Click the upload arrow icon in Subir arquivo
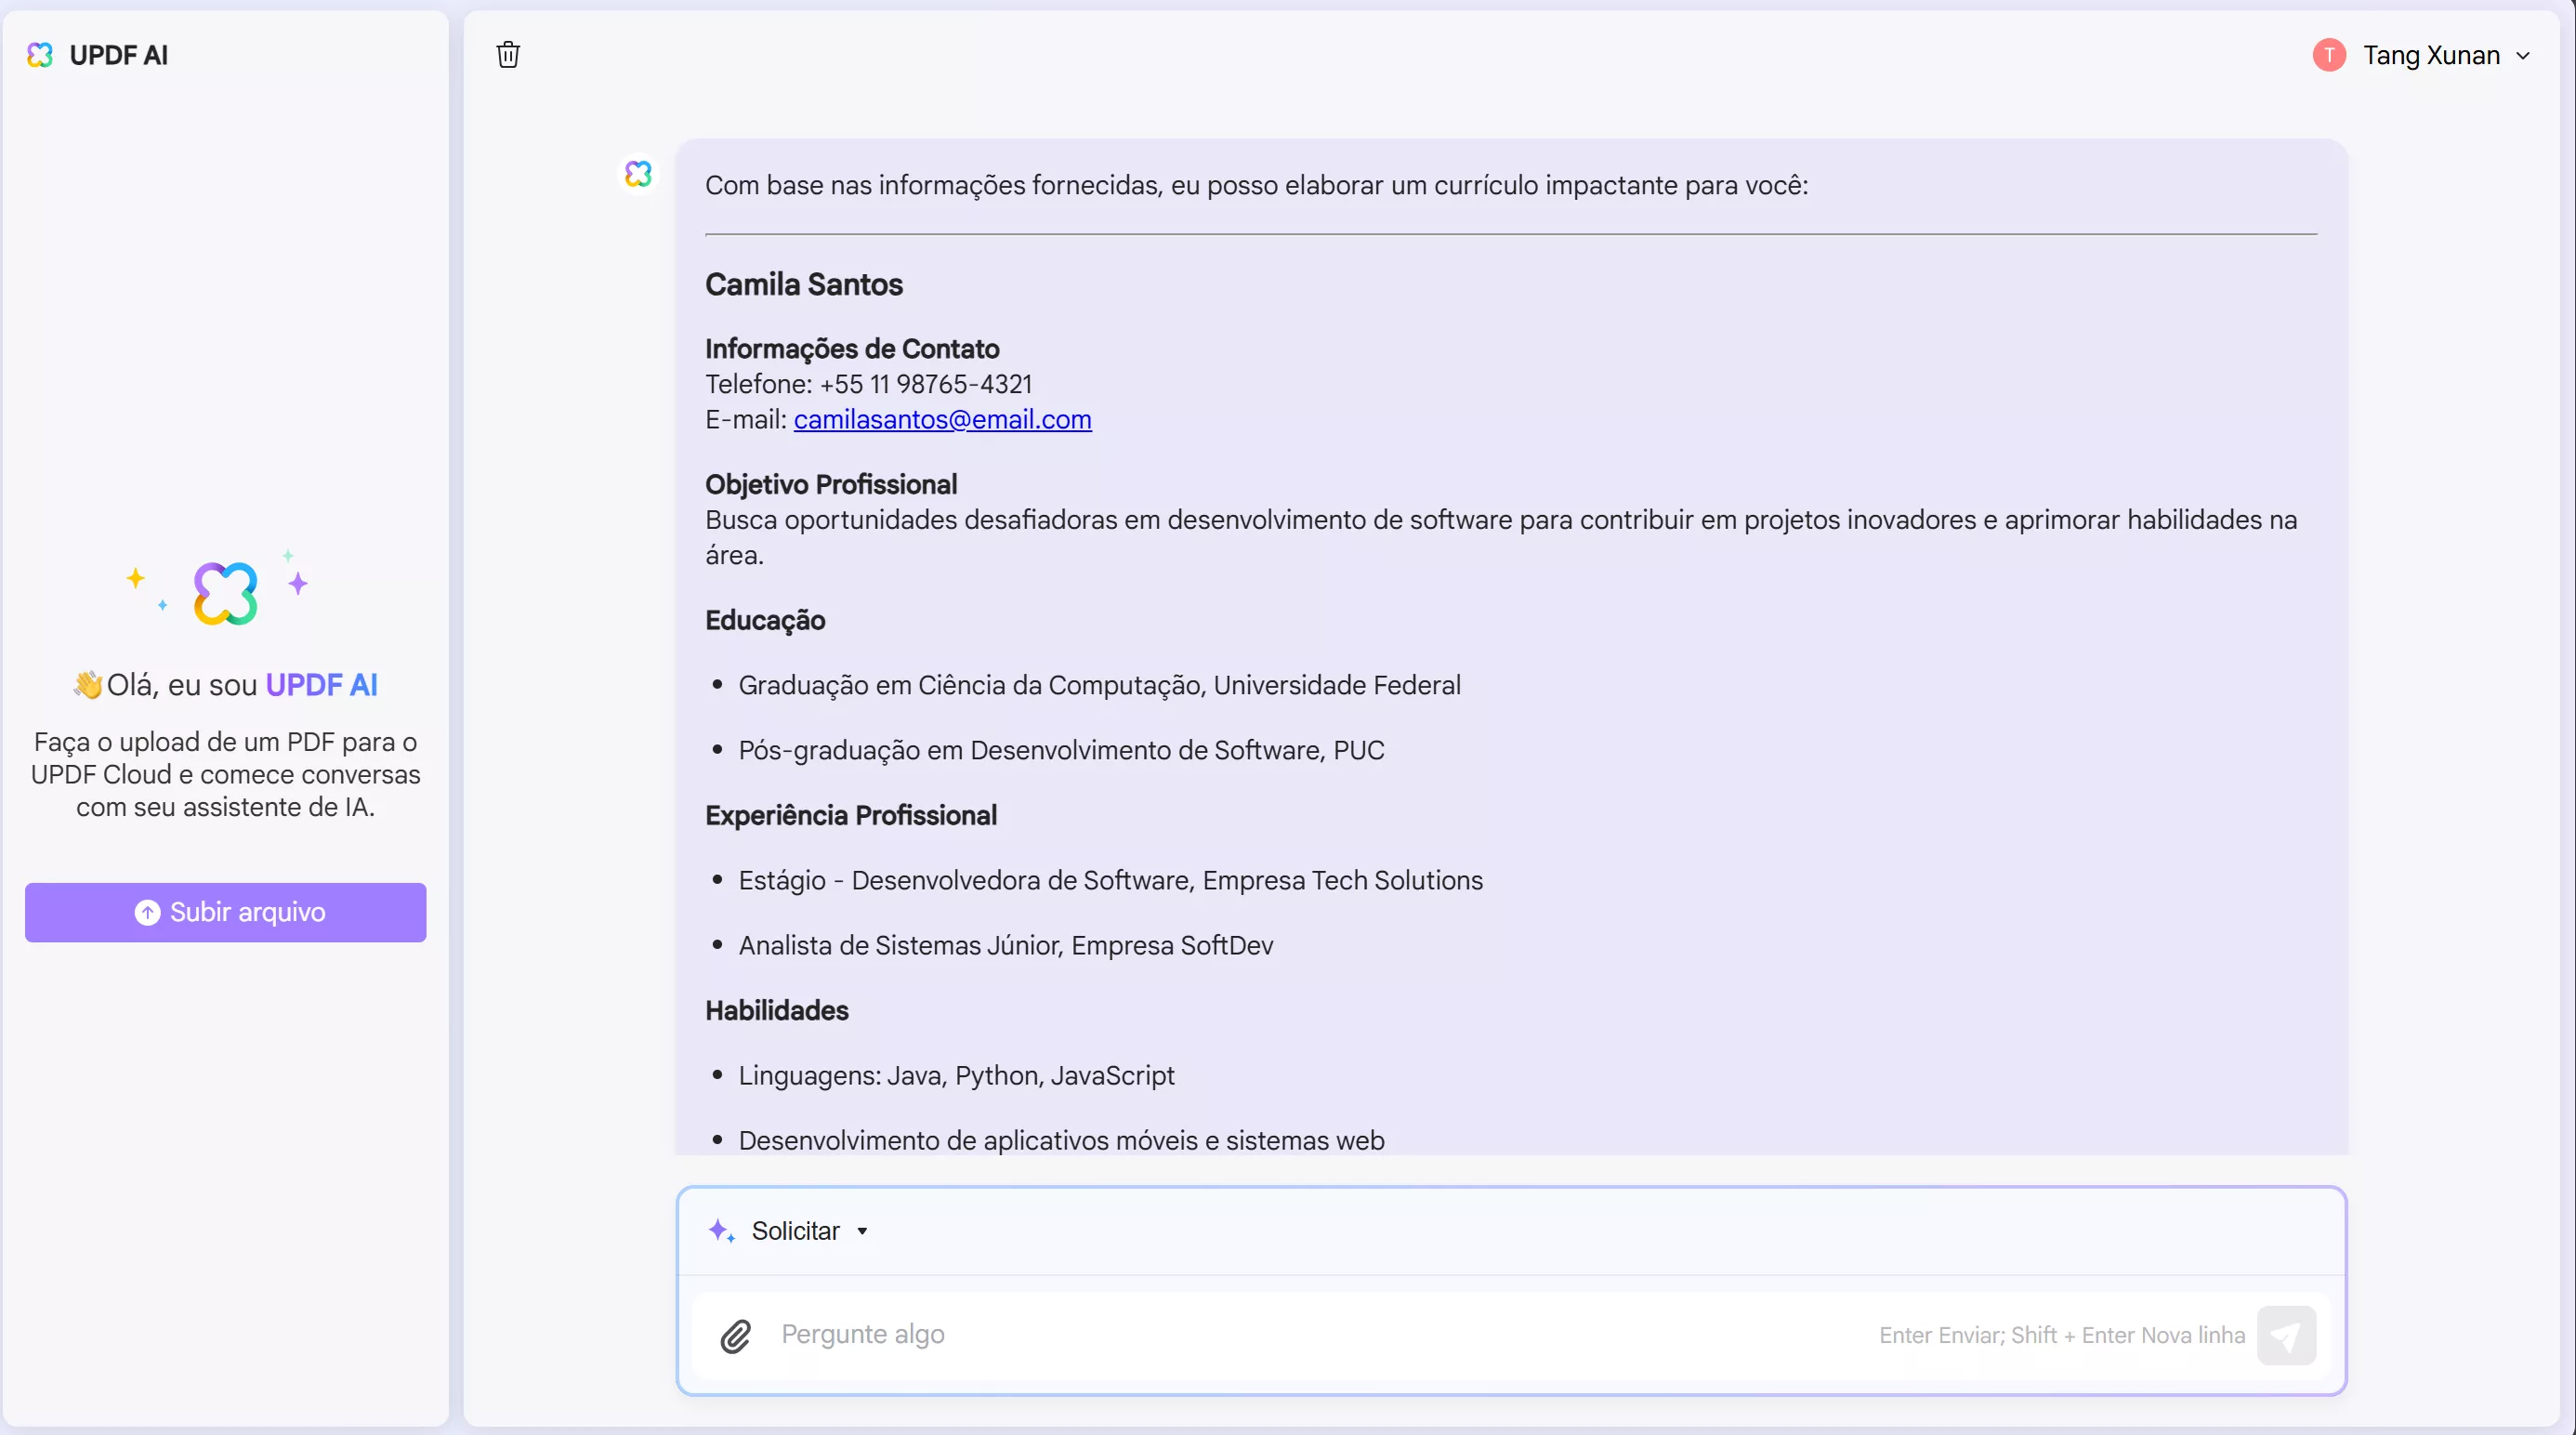The image size is (2576, 1435). pos(147,912)
